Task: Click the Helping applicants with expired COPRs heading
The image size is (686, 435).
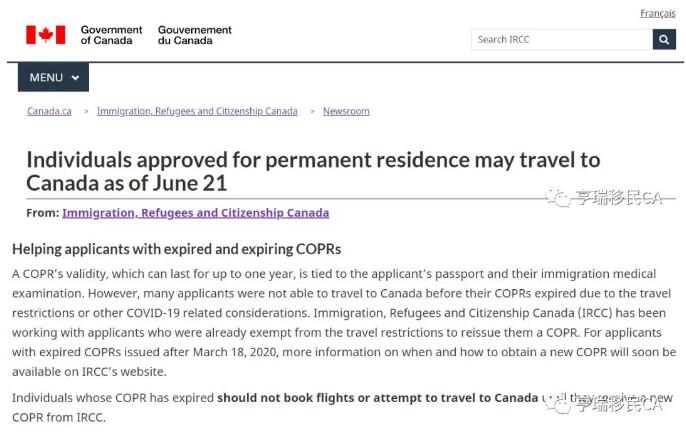Action: 176,249
